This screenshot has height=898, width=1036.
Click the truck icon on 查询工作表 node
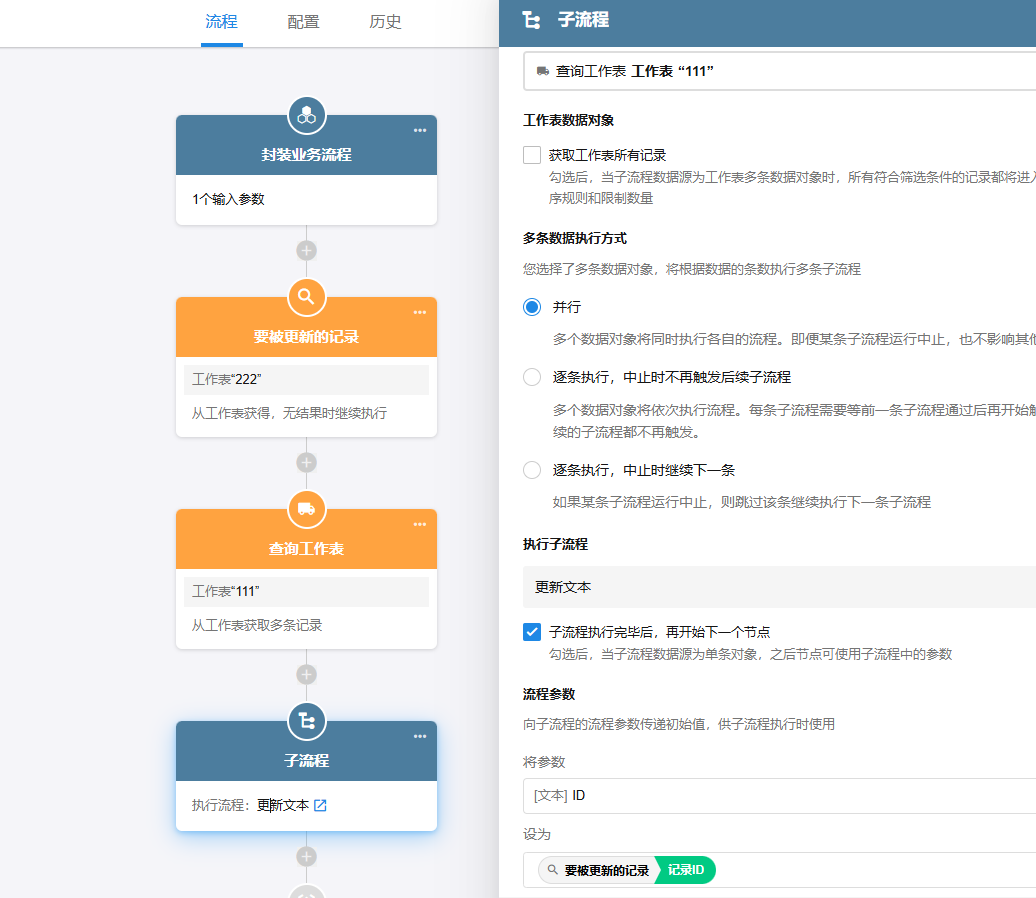click(307, 509)
